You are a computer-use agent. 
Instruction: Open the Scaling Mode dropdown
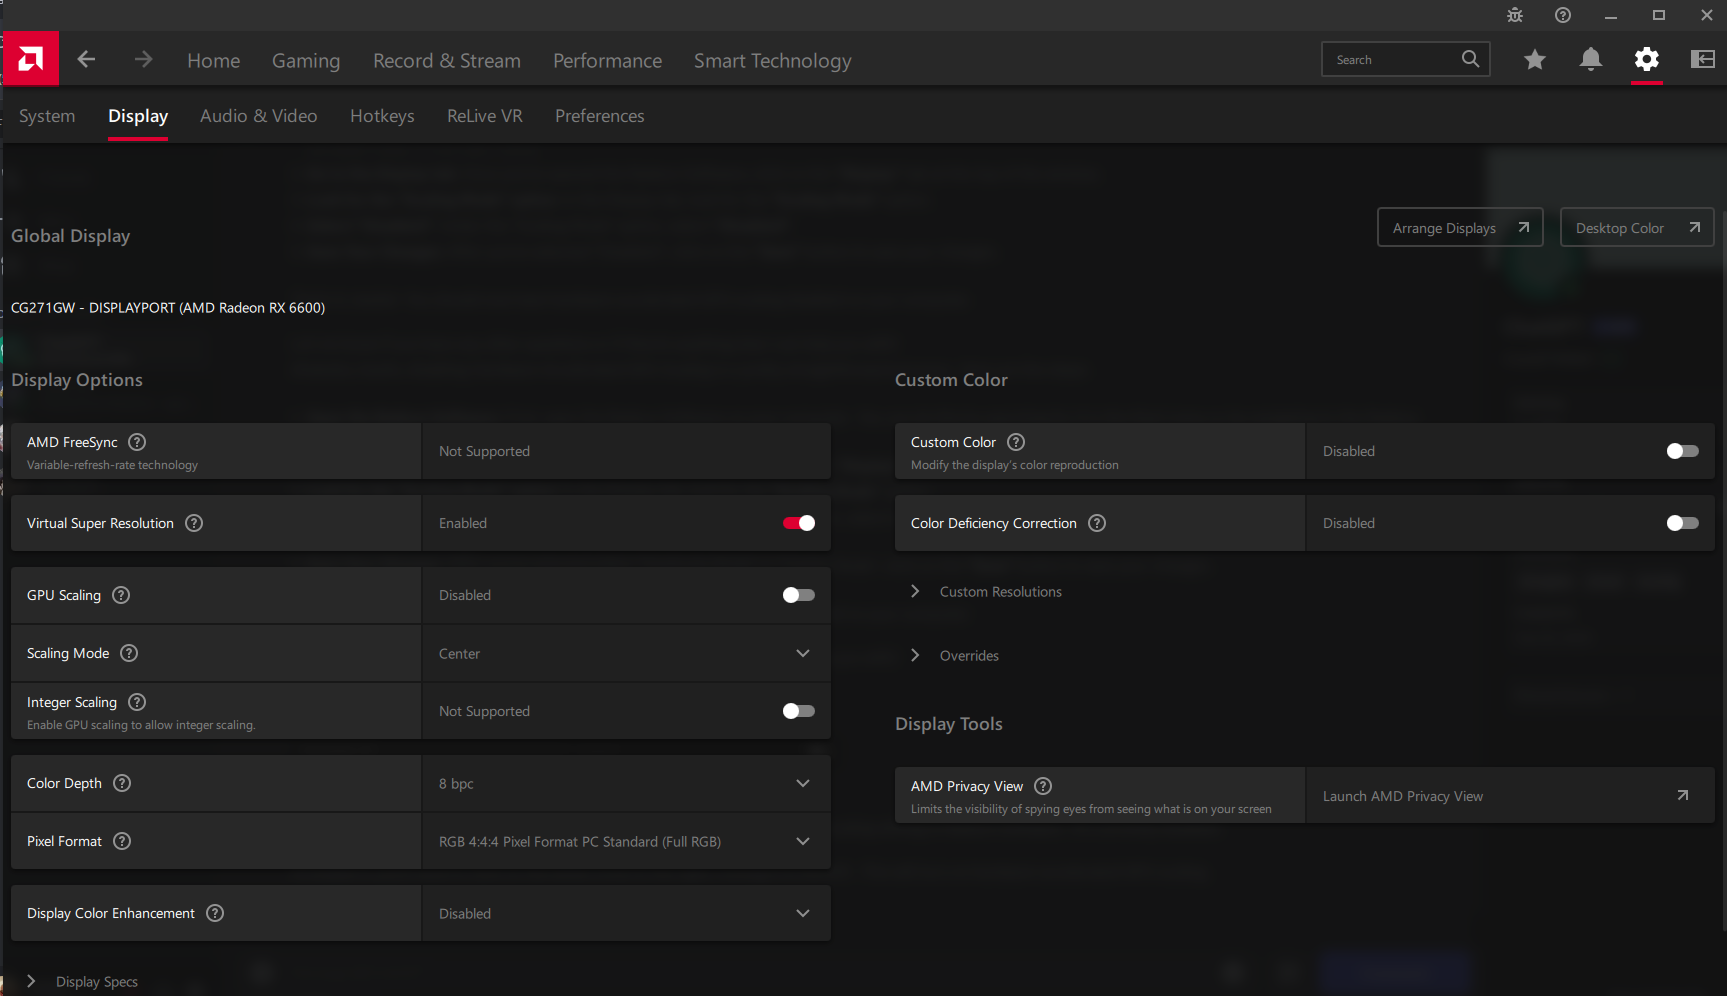pos(626,654)
